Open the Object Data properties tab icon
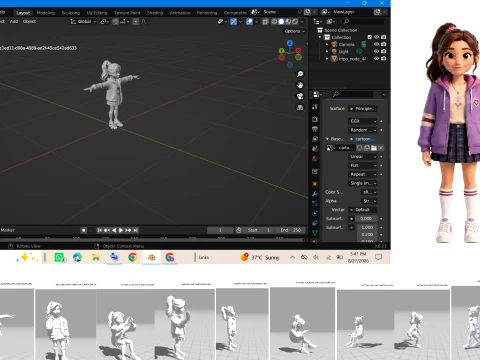 (x=315, y=233)
